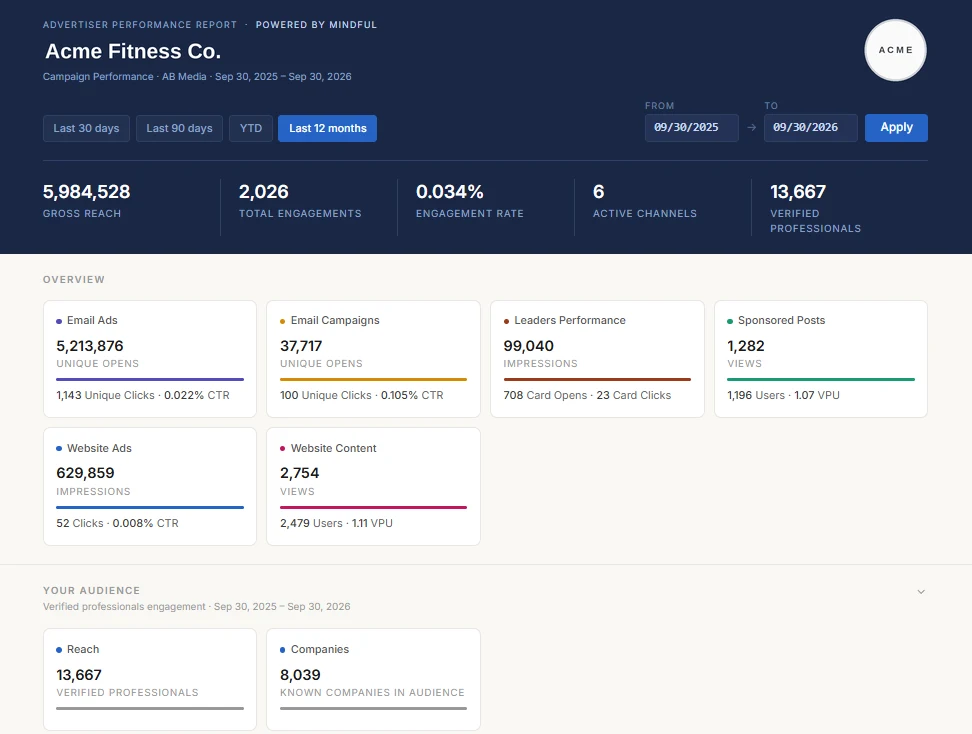This screenshot has width=972, height=734.
Task: Click the ACME round logo
Action: coord(895,50)
